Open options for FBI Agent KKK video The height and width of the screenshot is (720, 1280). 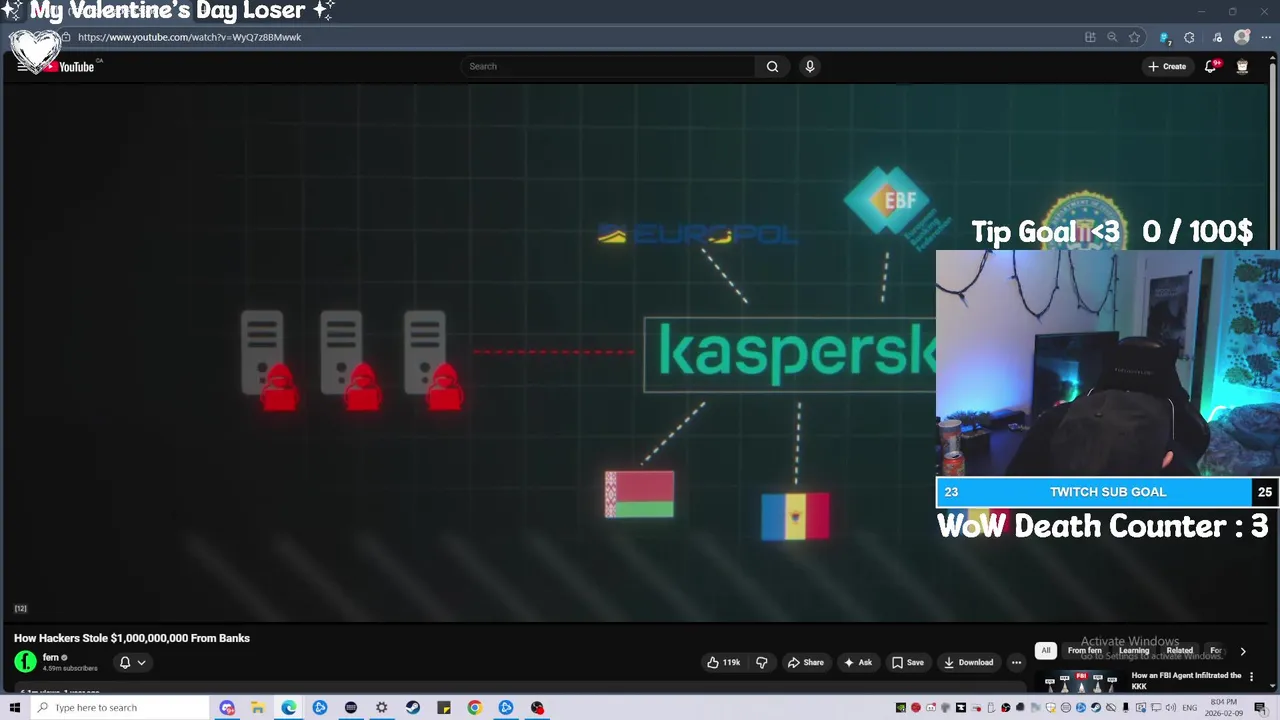pos(1251,677)
